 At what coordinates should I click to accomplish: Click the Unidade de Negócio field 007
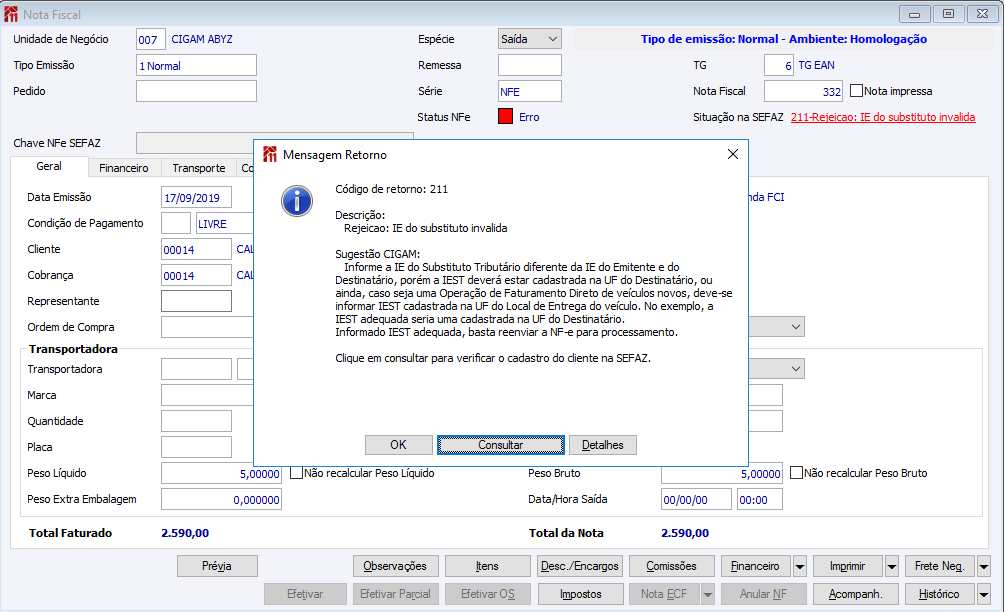point(150,40)
